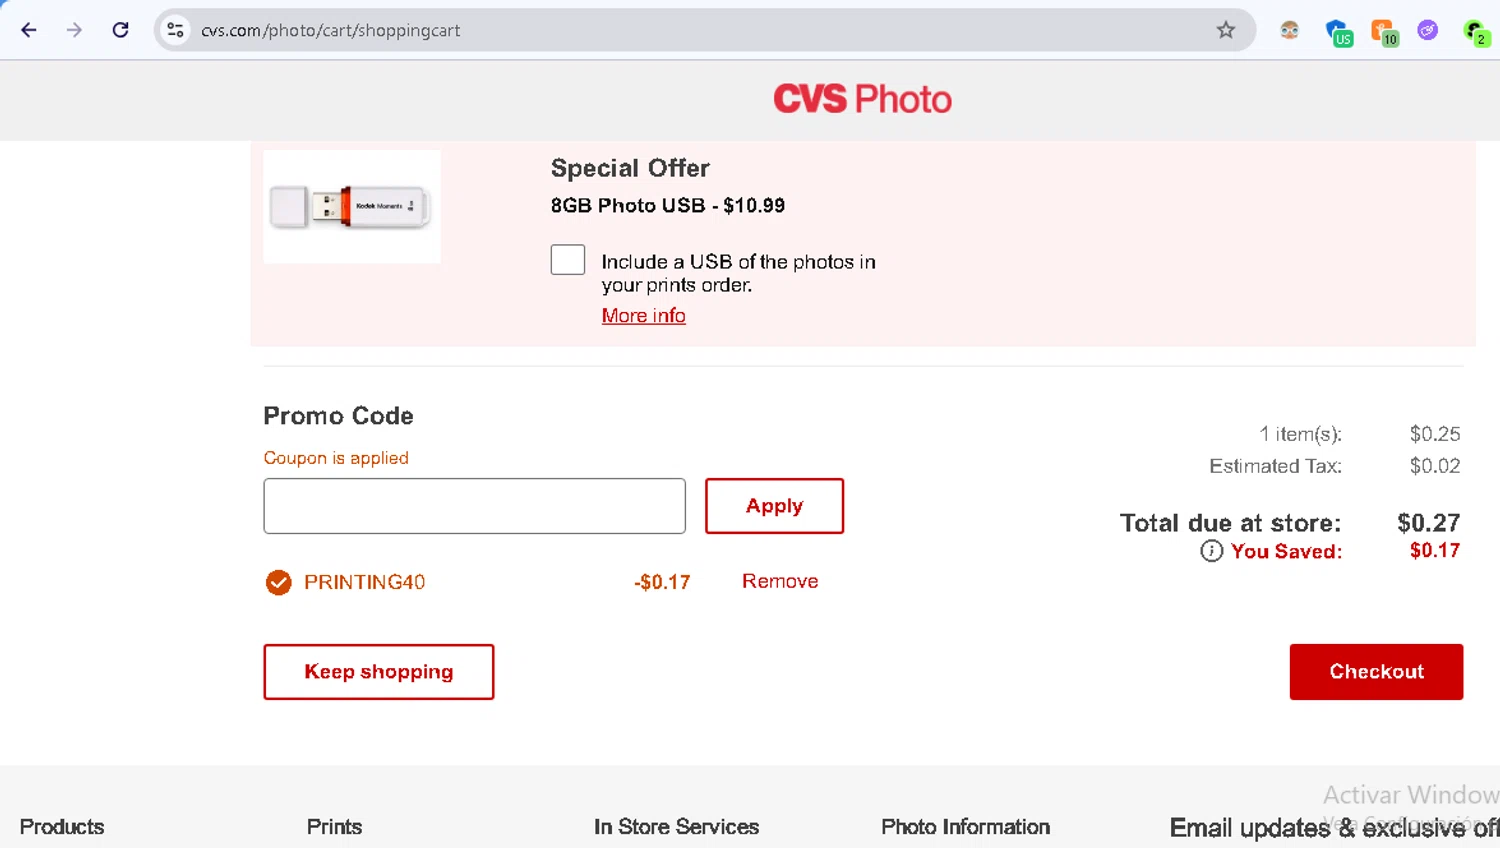The width and height of the screenshot is (1500, 848).
Task: Click the Keep shopping button
Action: point(378,672)
